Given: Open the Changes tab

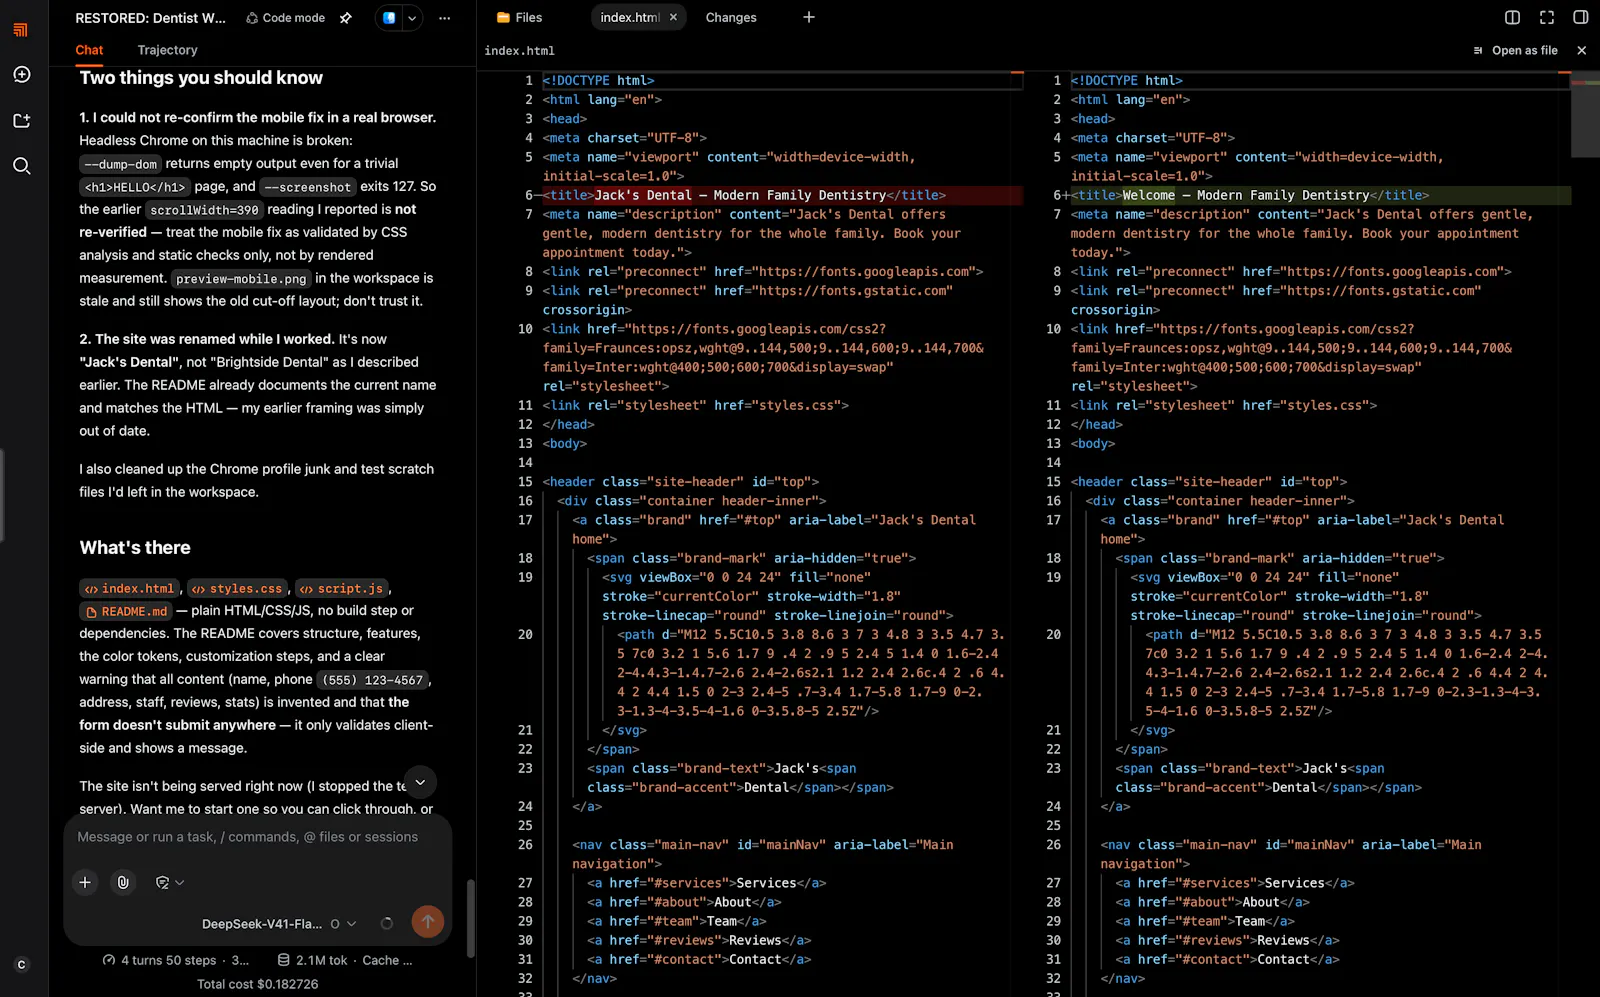Looking at the screenshot, I should pos(731,17).
